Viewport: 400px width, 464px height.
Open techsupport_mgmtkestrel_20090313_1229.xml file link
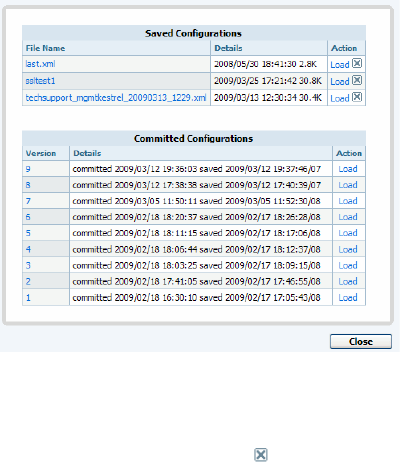[116, 98]
